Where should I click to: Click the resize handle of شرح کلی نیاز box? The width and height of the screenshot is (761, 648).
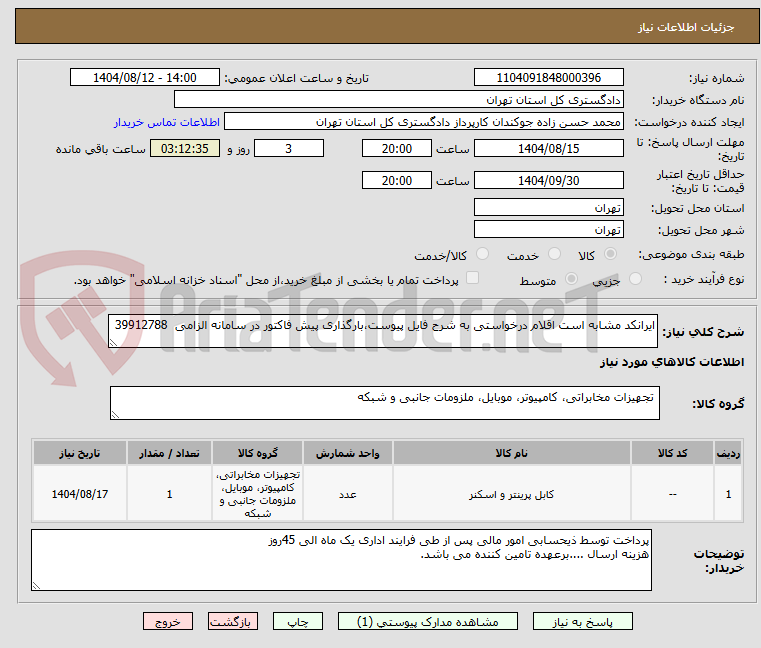point(114,343)
